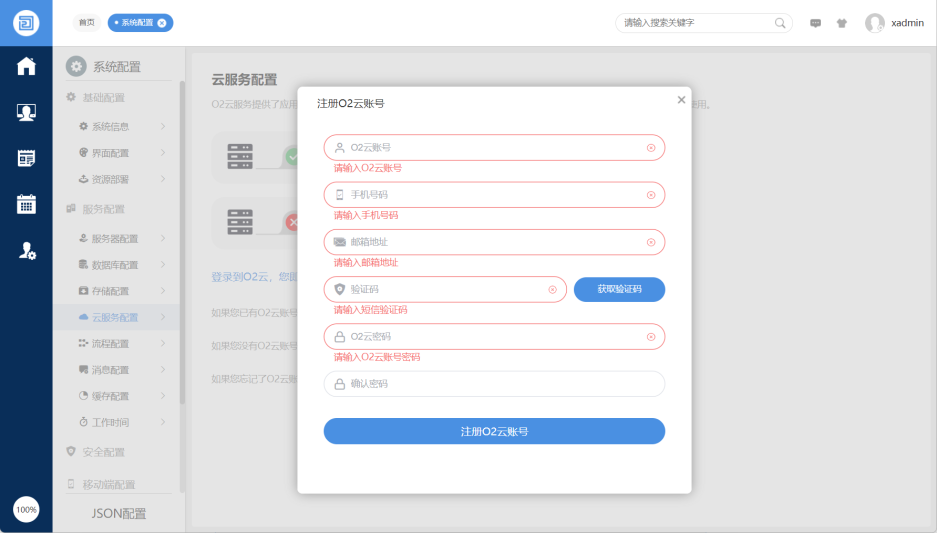The image size is (937, 533).
Task: Clear the 邮箱地址 field with its X icon
Action: pos(651,242)
